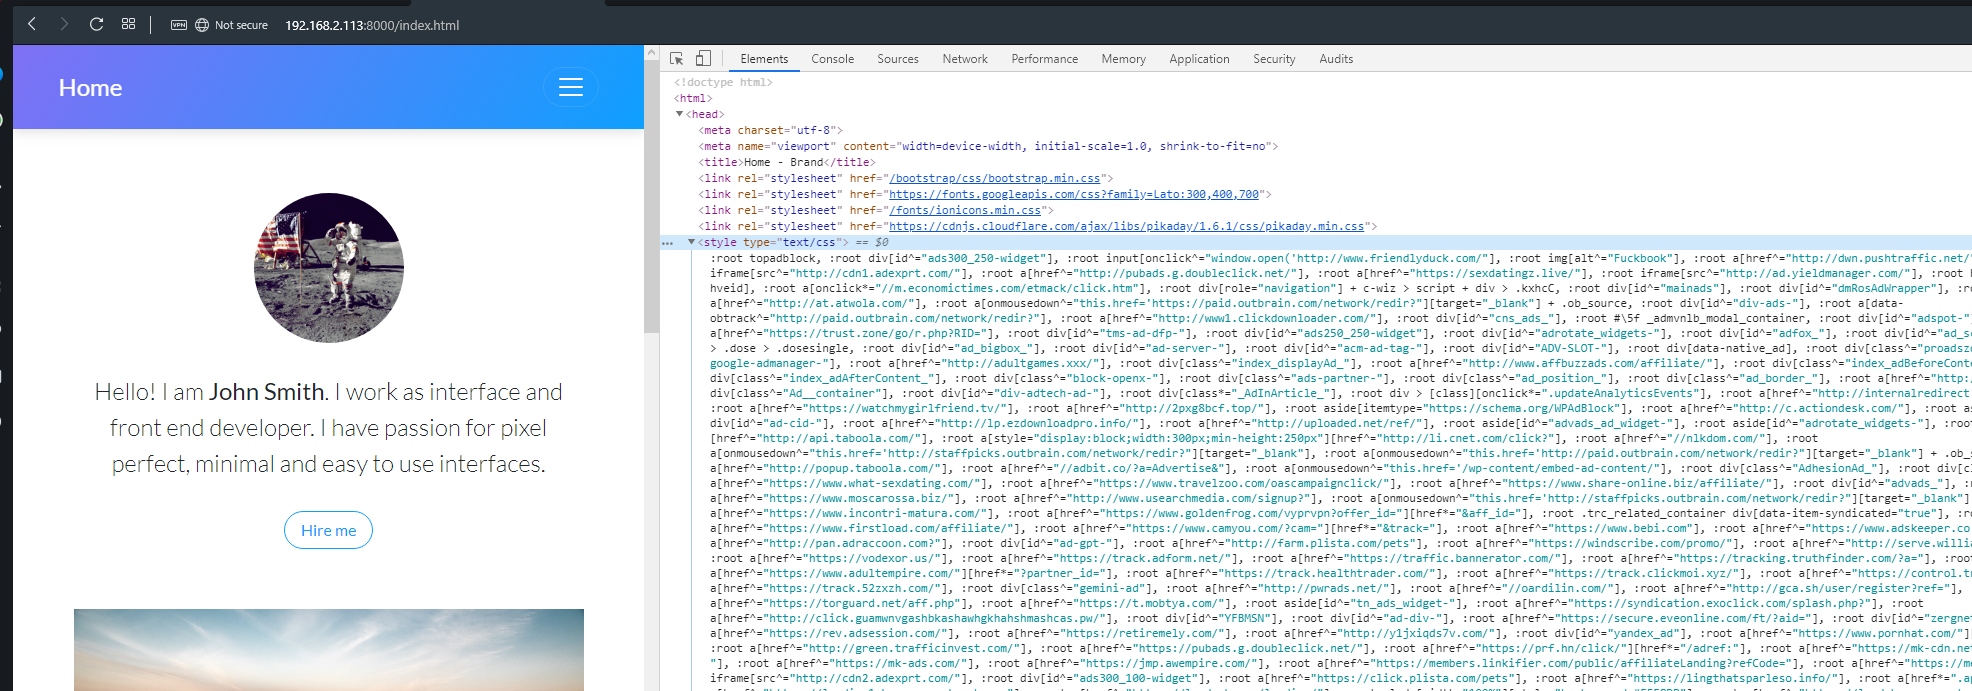
Task: Select the meta name="viewport" node
Action: coord(988,146)
